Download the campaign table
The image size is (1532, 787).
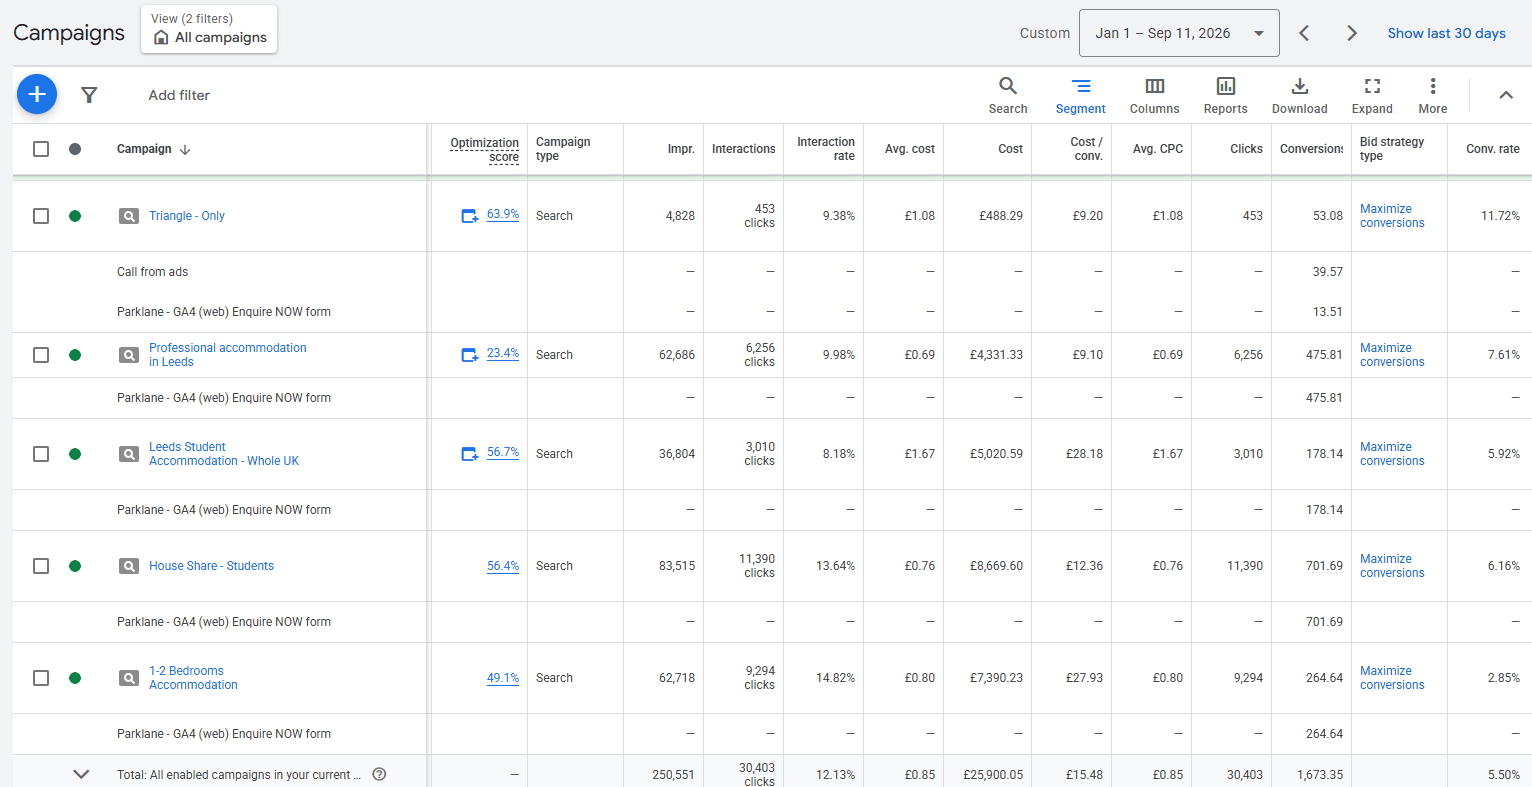[1300, 95]
